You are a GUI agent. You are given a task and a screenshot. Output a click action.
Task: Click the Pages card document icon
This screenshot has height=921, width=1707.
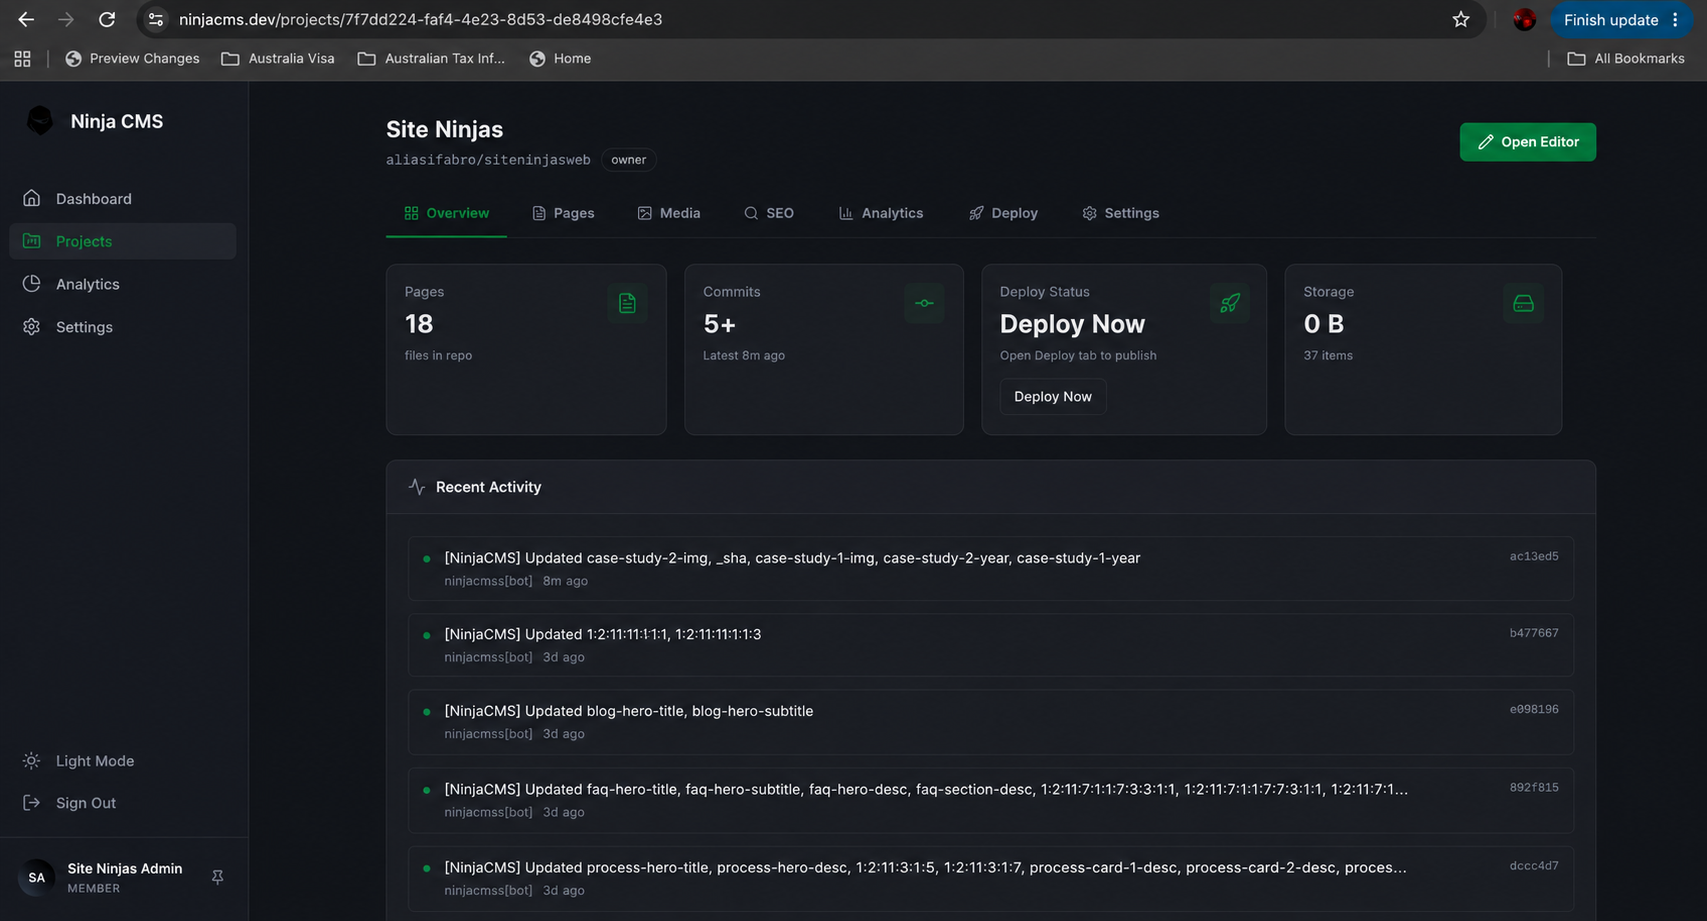coord(627,303)
